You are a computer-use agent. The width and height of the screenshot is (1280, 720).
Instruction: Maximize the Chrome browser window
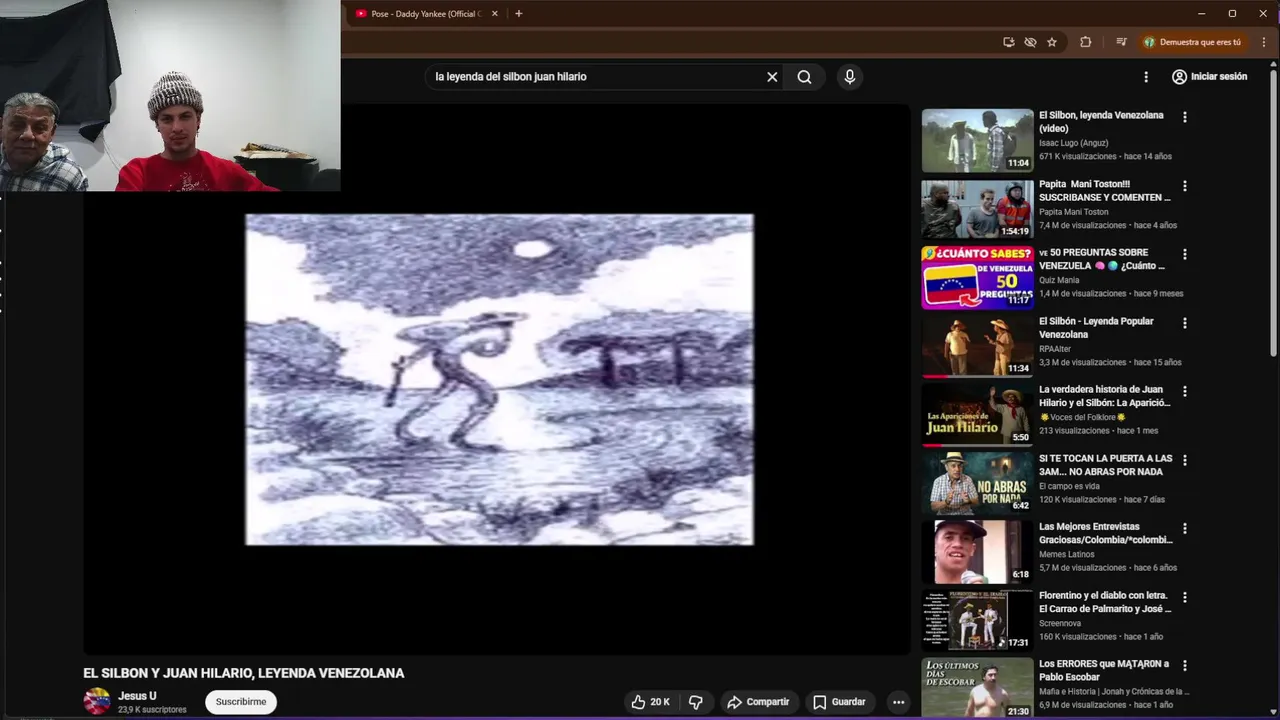tap(1232, 14)
